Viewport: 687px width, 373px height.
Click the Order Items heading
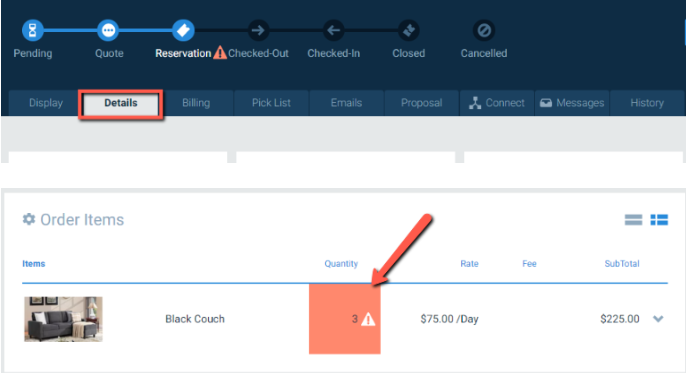[82, 220]
